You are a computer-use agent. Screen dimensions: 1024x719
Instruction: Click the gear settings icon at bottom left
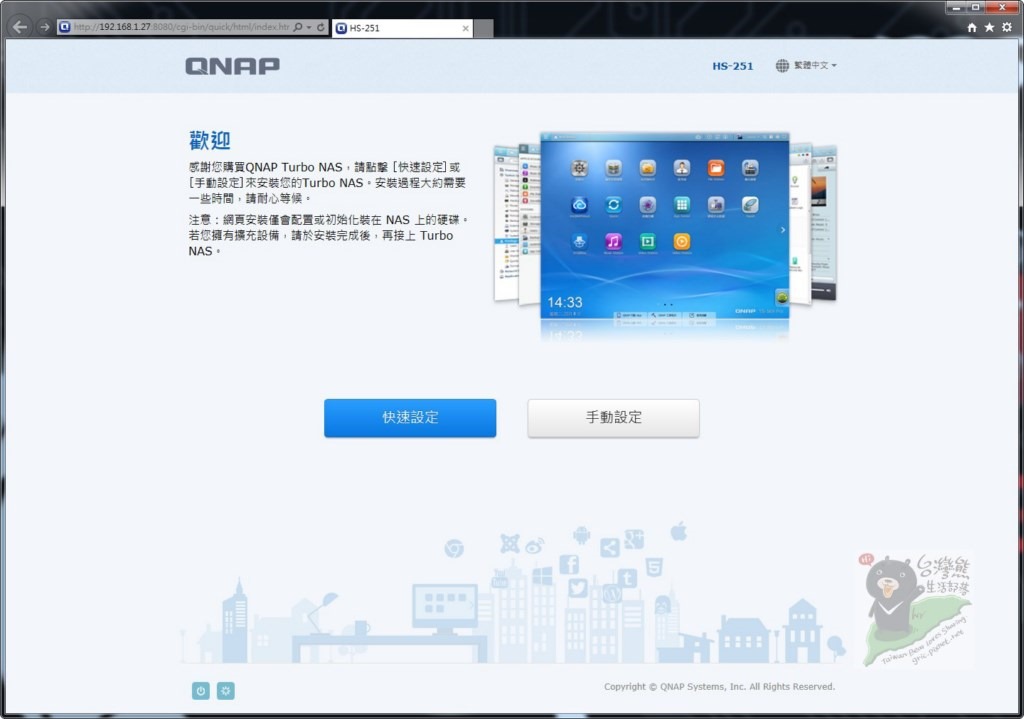[x=225, y=690]
